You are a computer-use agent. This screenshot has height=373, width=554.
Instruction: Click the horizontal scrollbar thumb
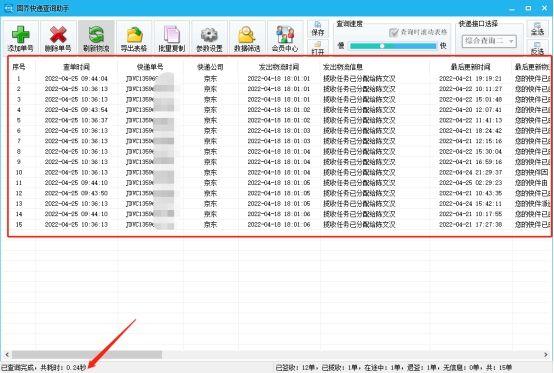pos(87,354)
